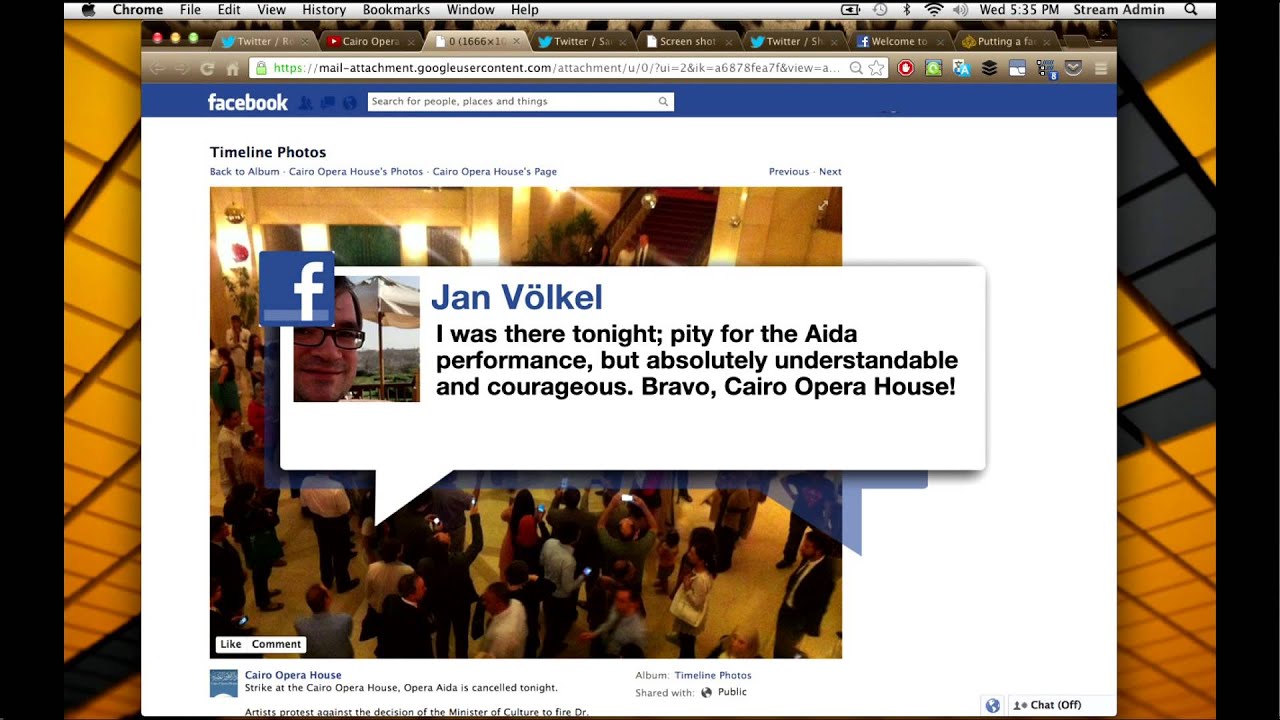Expand the photo to fullscreen
1280x720 pixels.
[823, 205]
